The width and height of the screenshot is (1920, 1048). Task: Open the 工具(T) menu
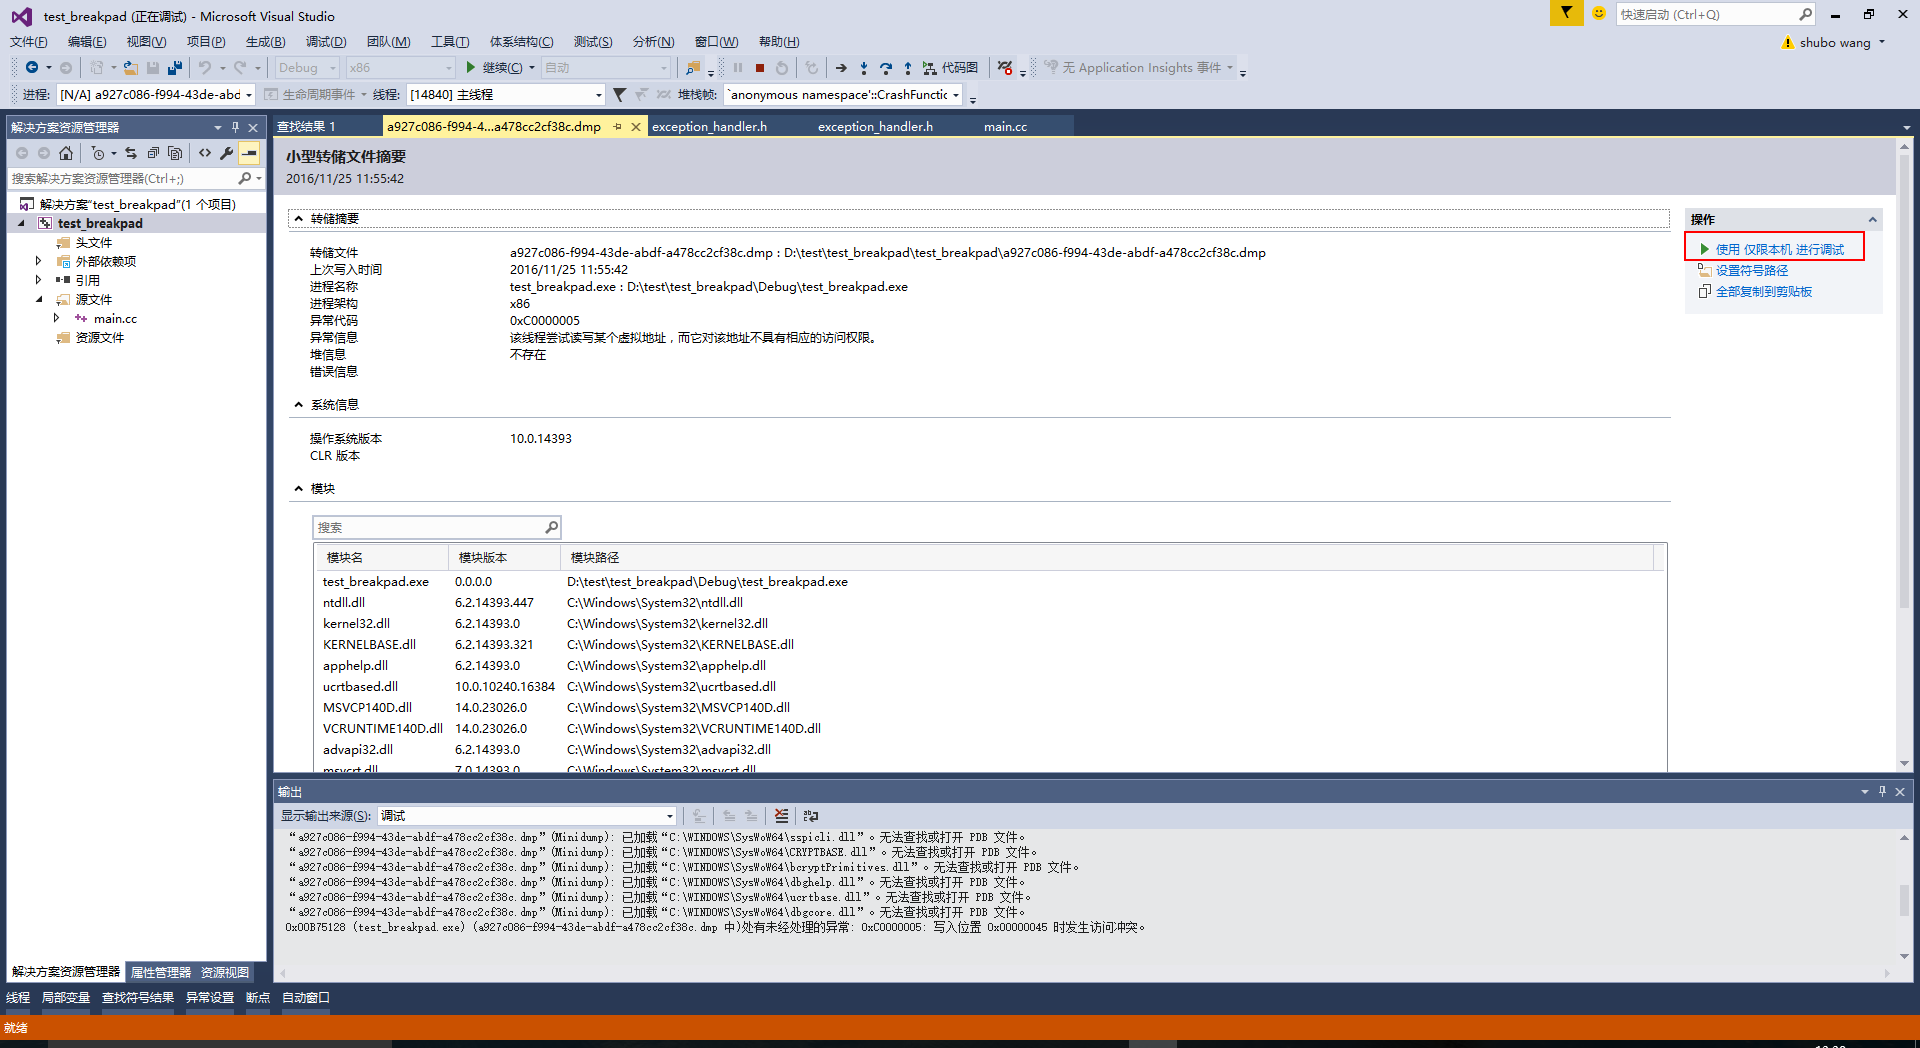click(450, 42)
